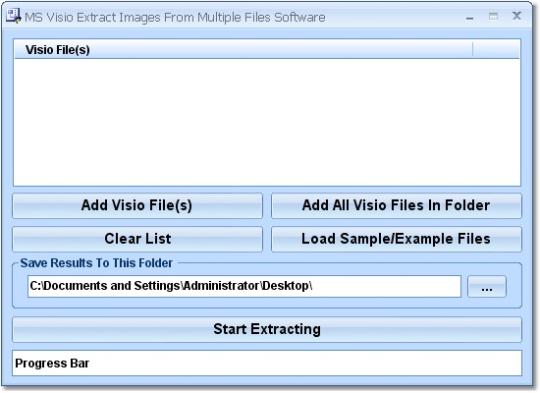The width and height of the screenshot is (540, 393).
Task: Minimize the application window
Action: click(469, 17)
